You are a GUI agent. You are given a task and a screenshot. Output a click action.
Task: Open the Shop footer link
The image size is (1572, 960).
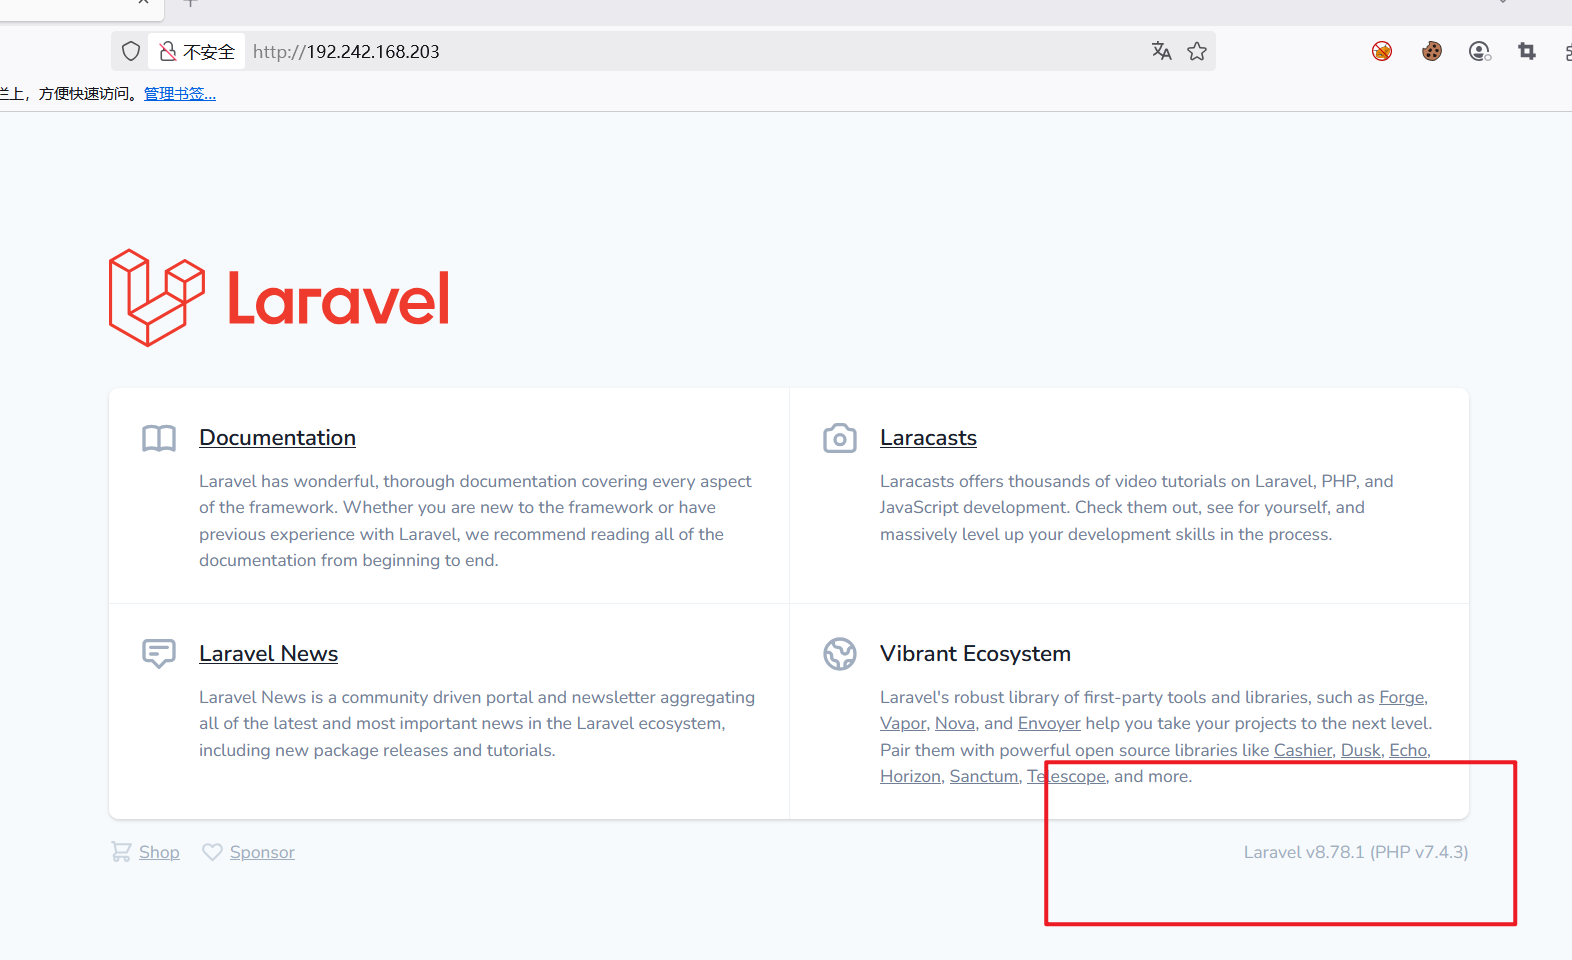(x=159, y=852)
